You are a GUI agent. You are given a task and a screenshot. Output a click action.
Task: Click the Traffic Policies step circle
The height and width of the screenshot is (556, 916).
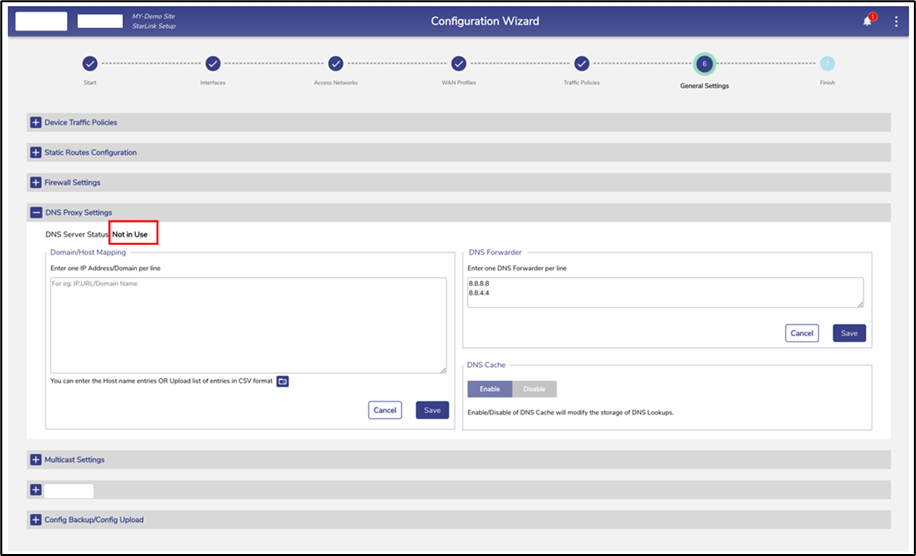pos(582,64)
